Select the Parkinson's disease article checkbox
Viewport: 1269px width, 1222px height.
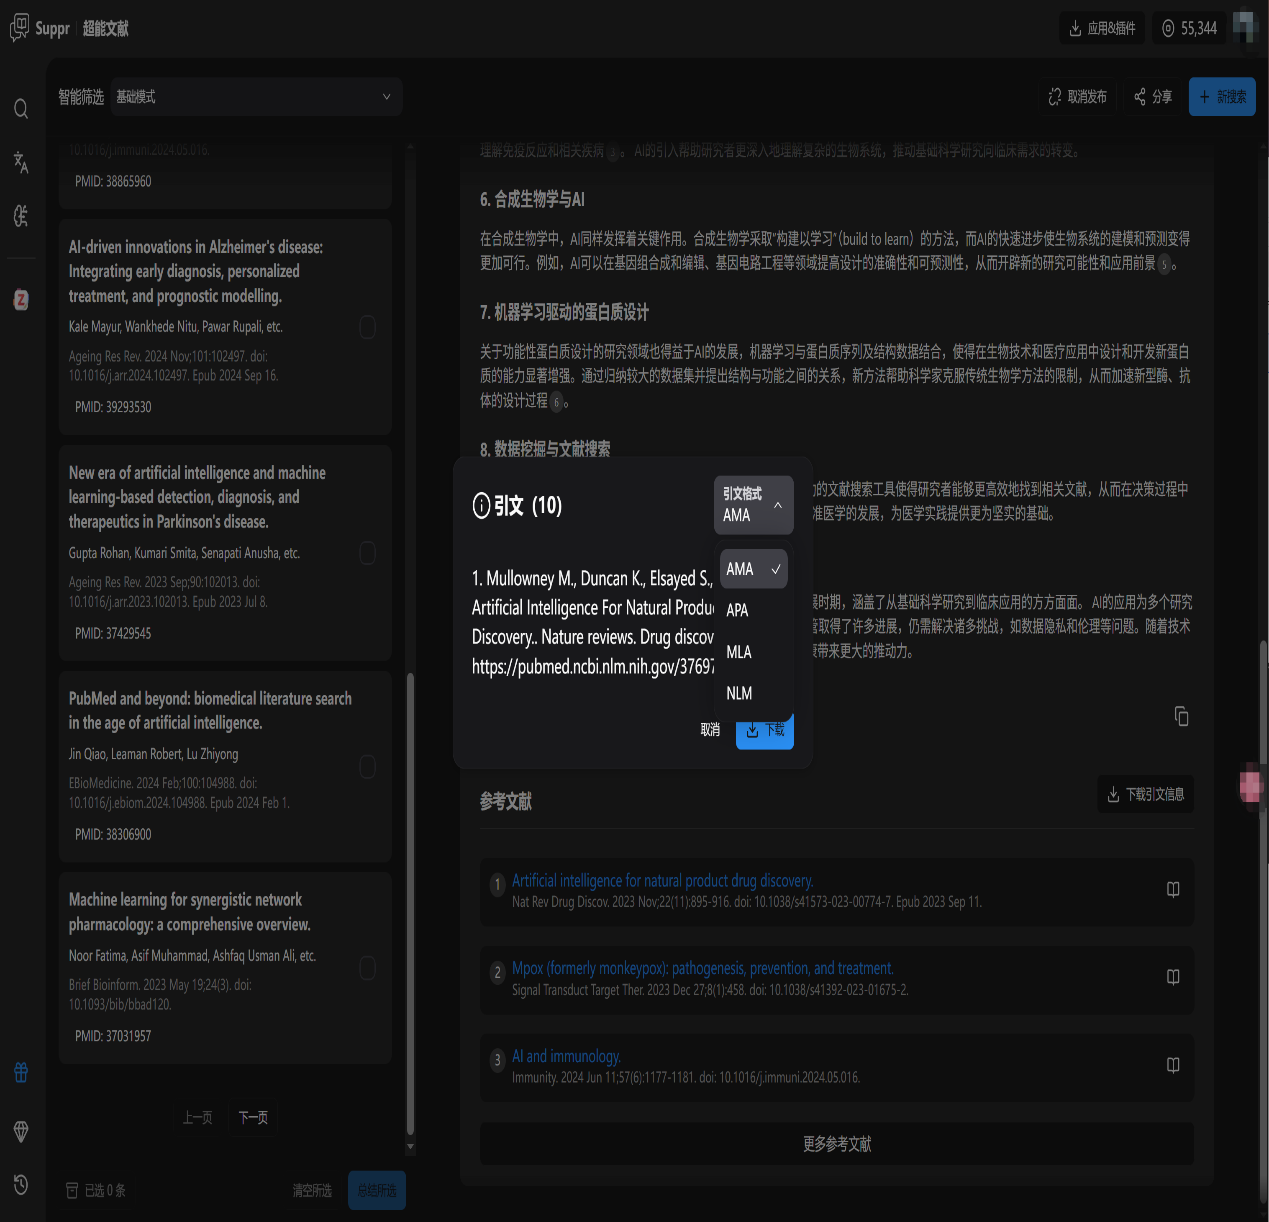pos(367,553)
